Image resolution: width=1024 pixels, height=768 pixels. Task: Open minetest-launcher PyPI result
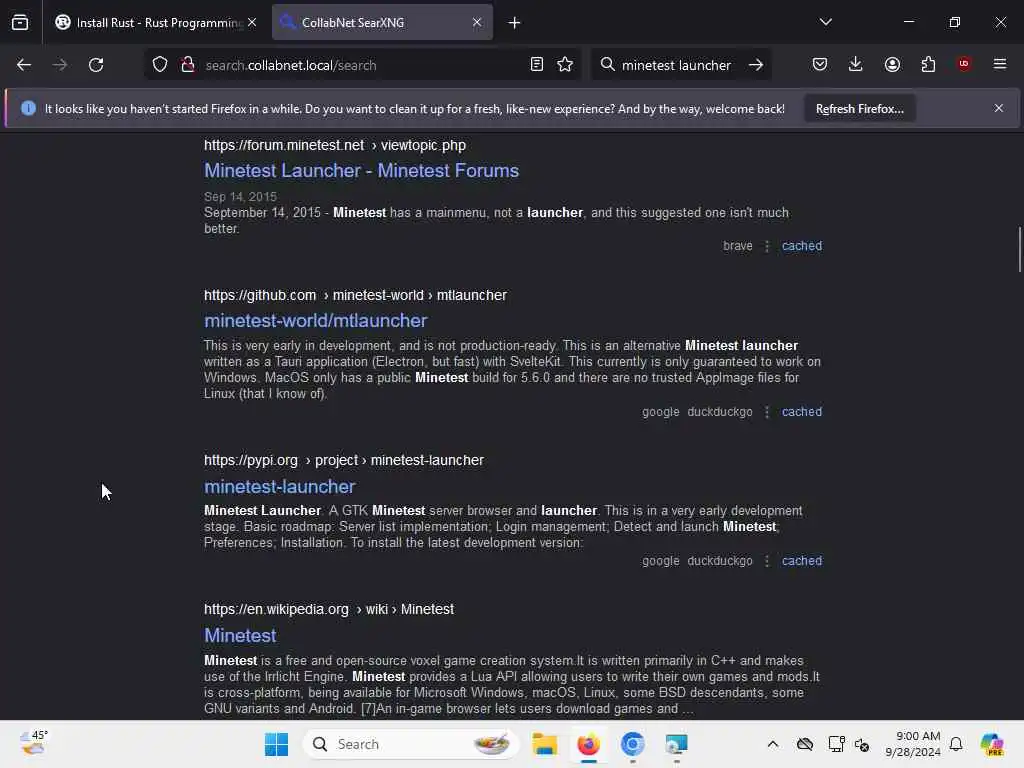pyautogui.click(x=280, y=487)
